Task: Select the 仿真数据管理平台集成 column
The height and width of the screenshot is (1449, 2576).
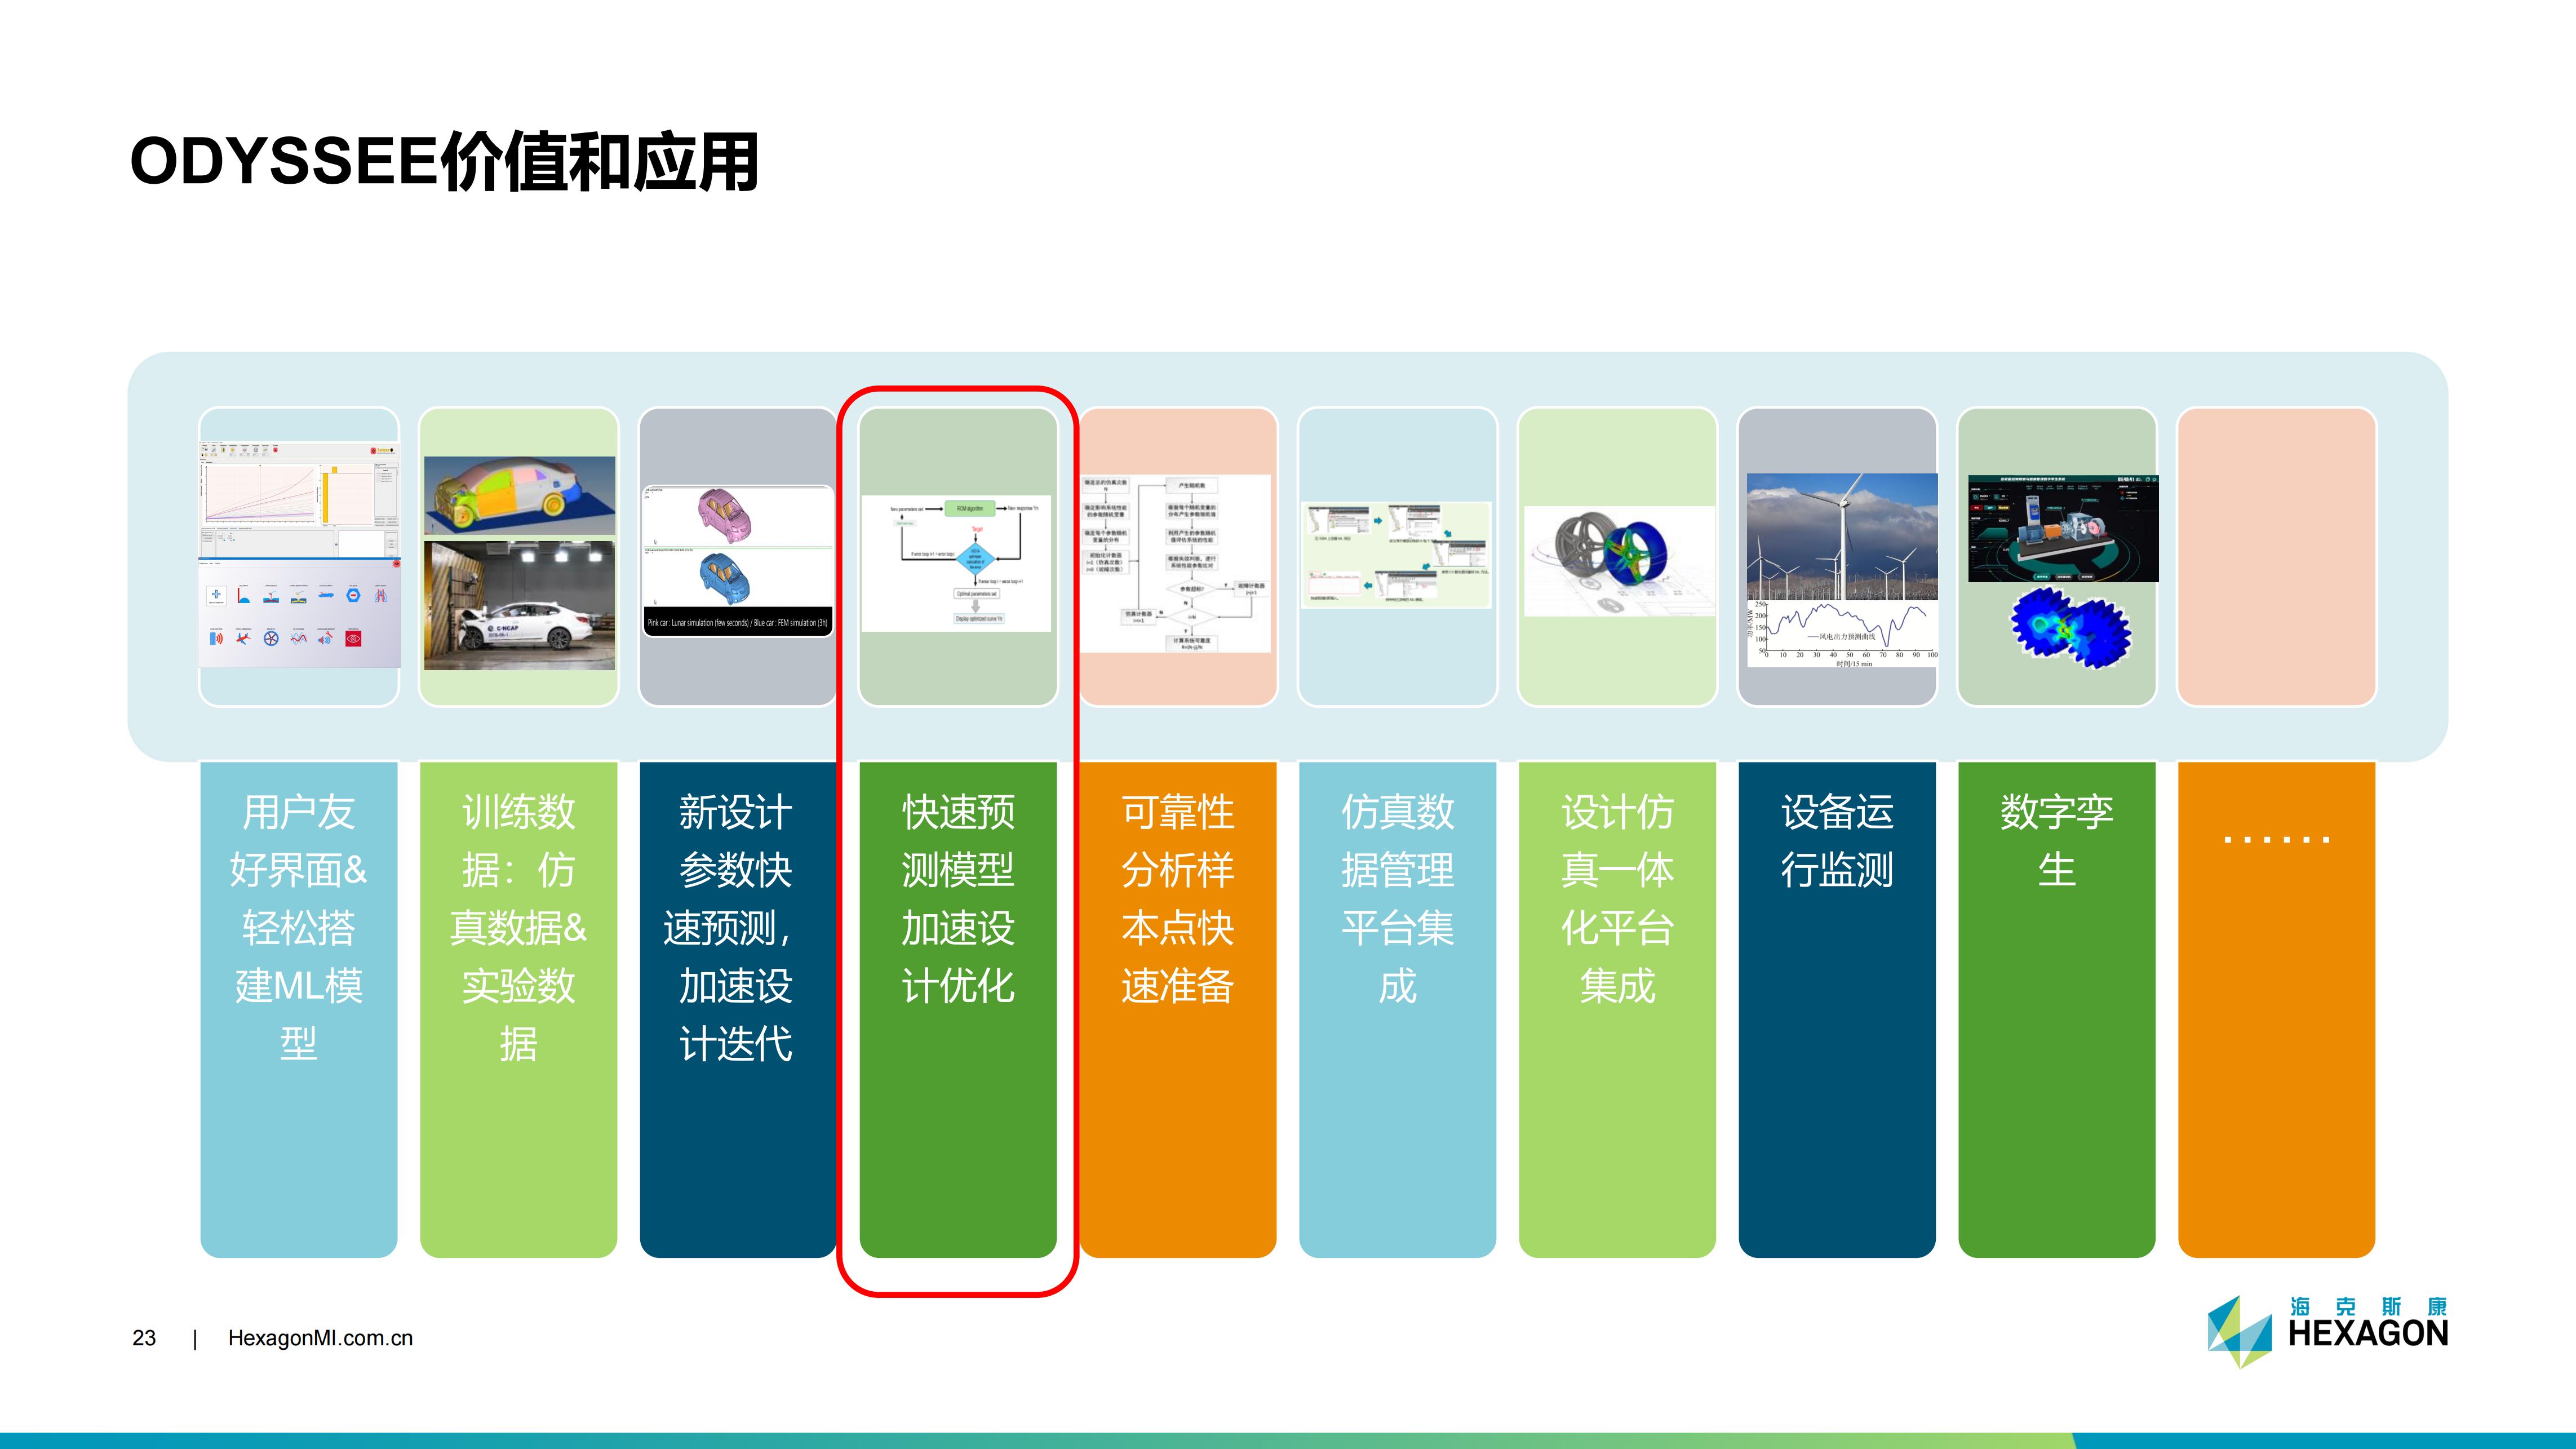Action: (x=1397, y=1009)
